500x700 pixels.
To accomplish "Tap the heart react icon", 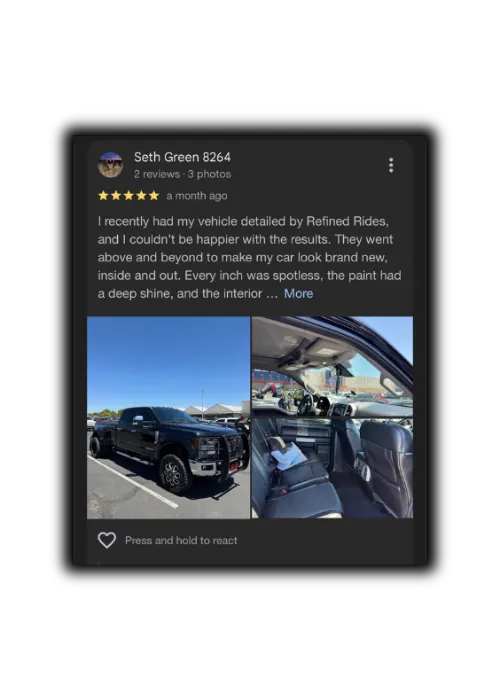I will tap(107, 540).
